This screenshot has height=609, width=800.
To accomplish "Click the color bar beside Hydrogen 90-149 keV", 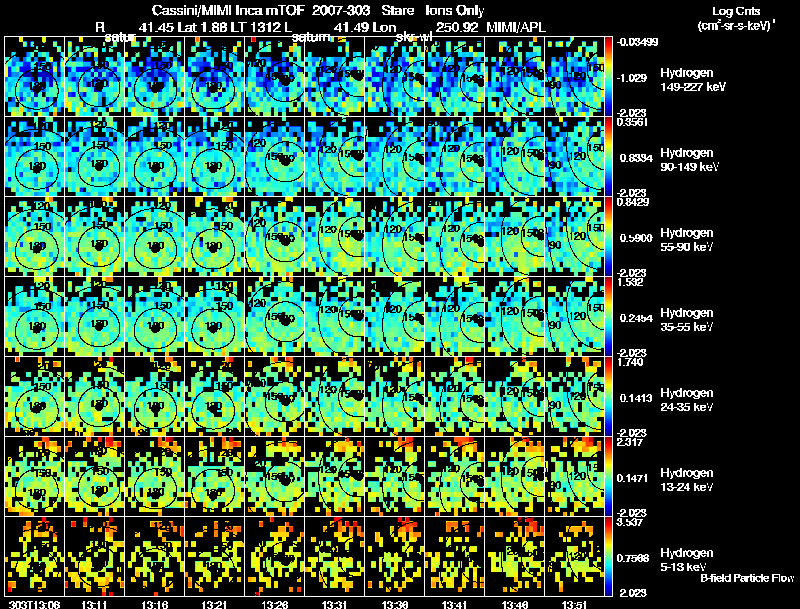I will click(608, 157).
